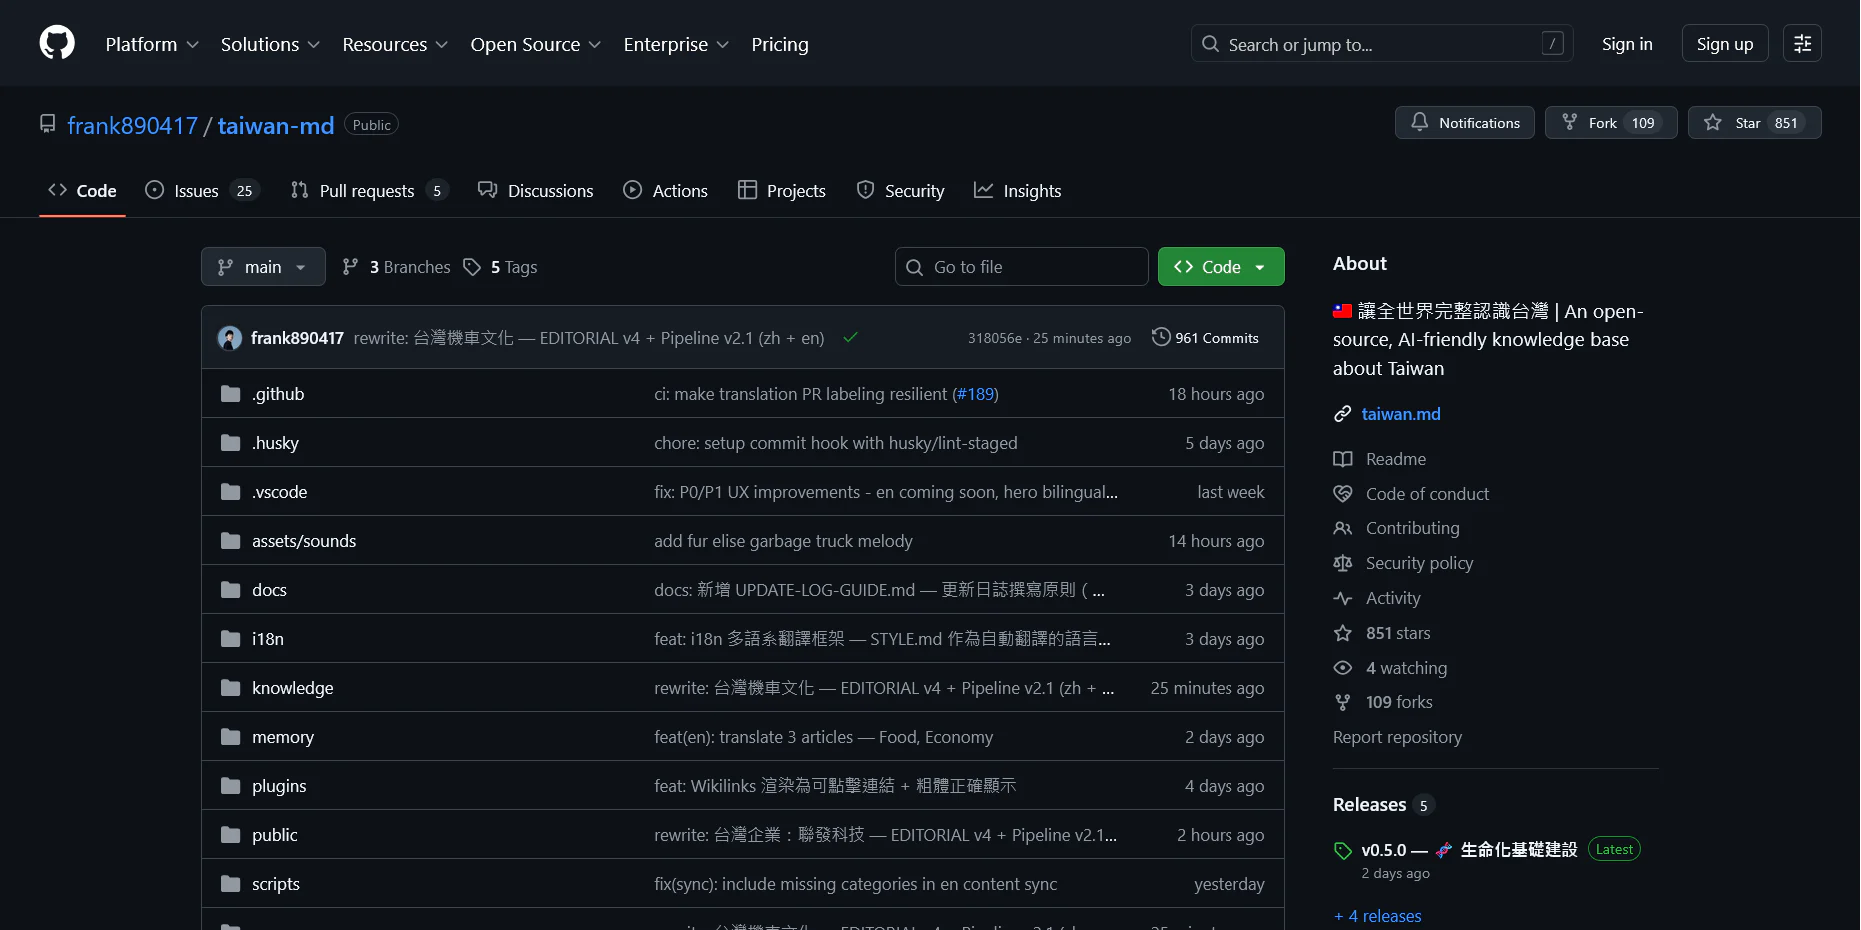Open the Readme link in About
This screenshot has height=930, width=1861.
[1396, 459]
